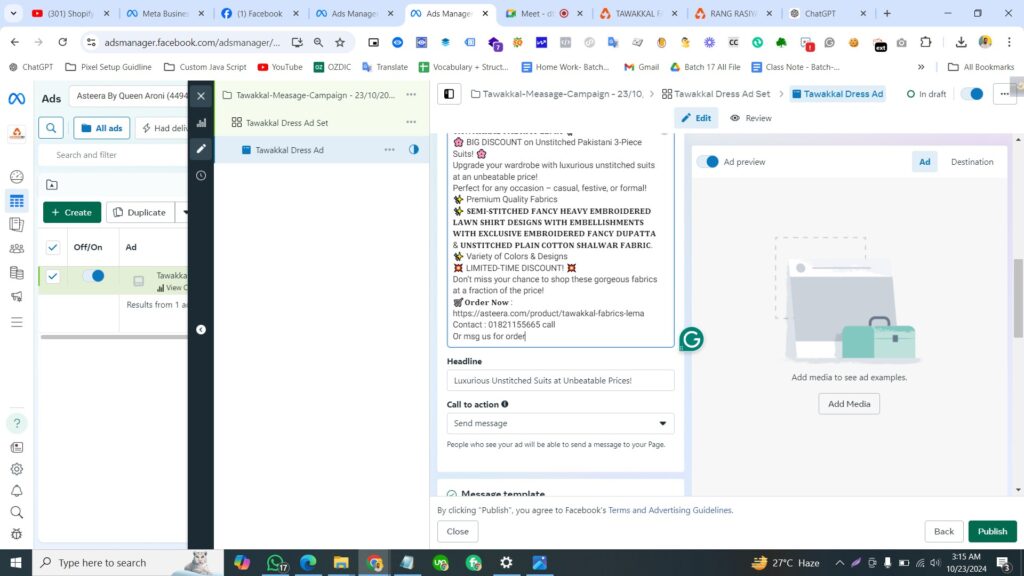The image size is (1024, 576).
Task: Select the Destination preview tab
Action: pos(972,161)
